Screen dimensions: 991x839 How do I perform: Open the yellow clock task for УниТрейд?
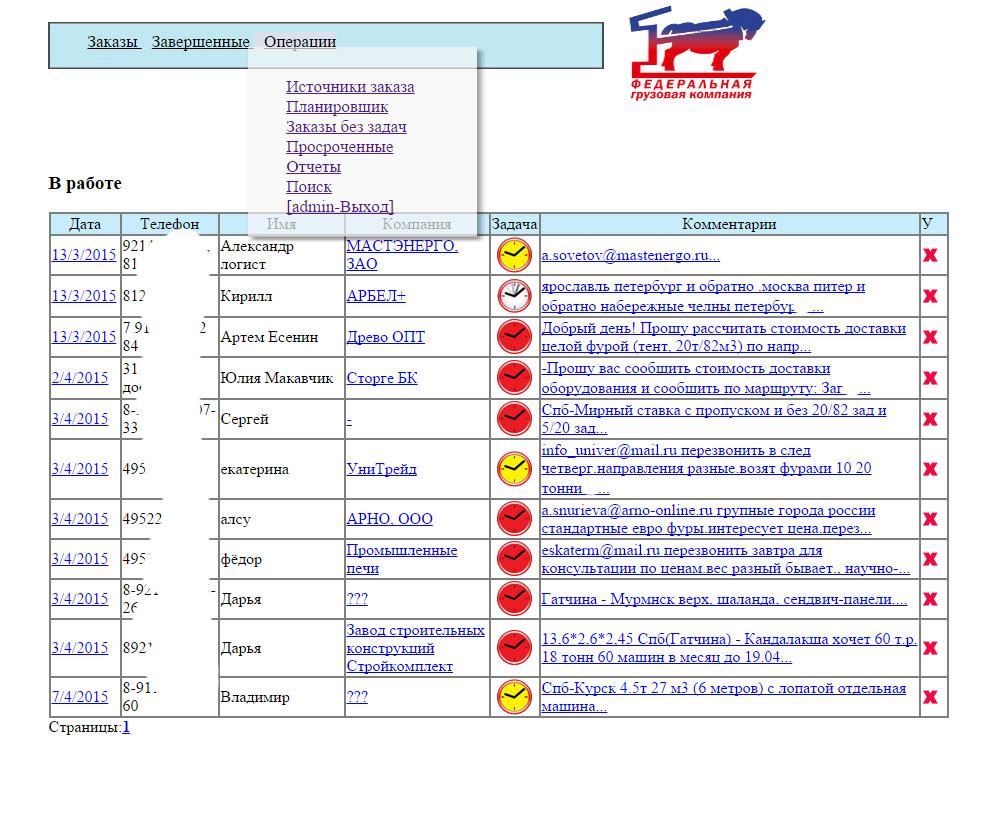[x=514, y=468]
